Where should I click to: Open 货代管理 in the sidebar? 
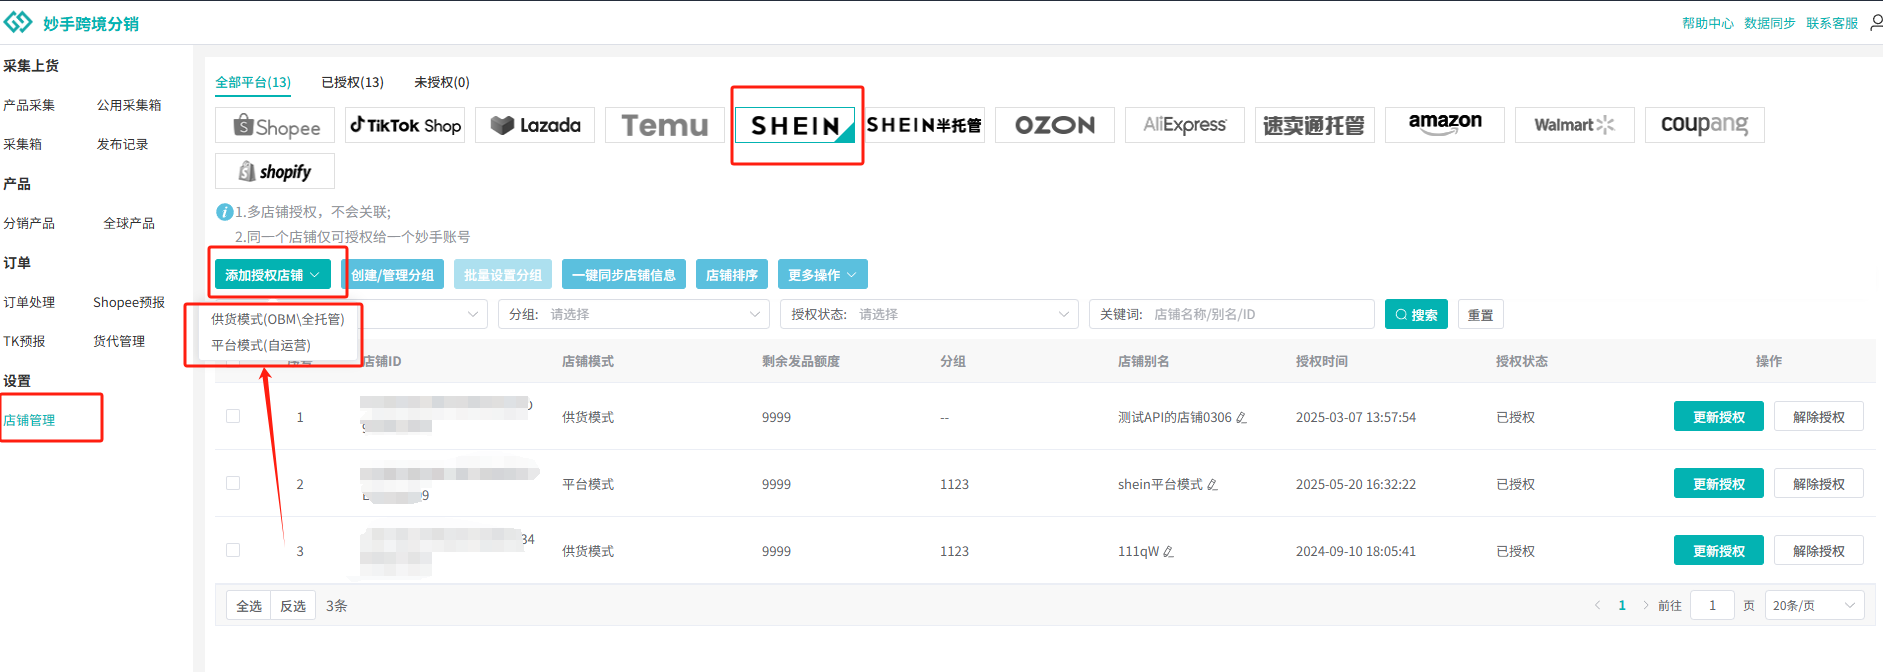coord(119,341)
